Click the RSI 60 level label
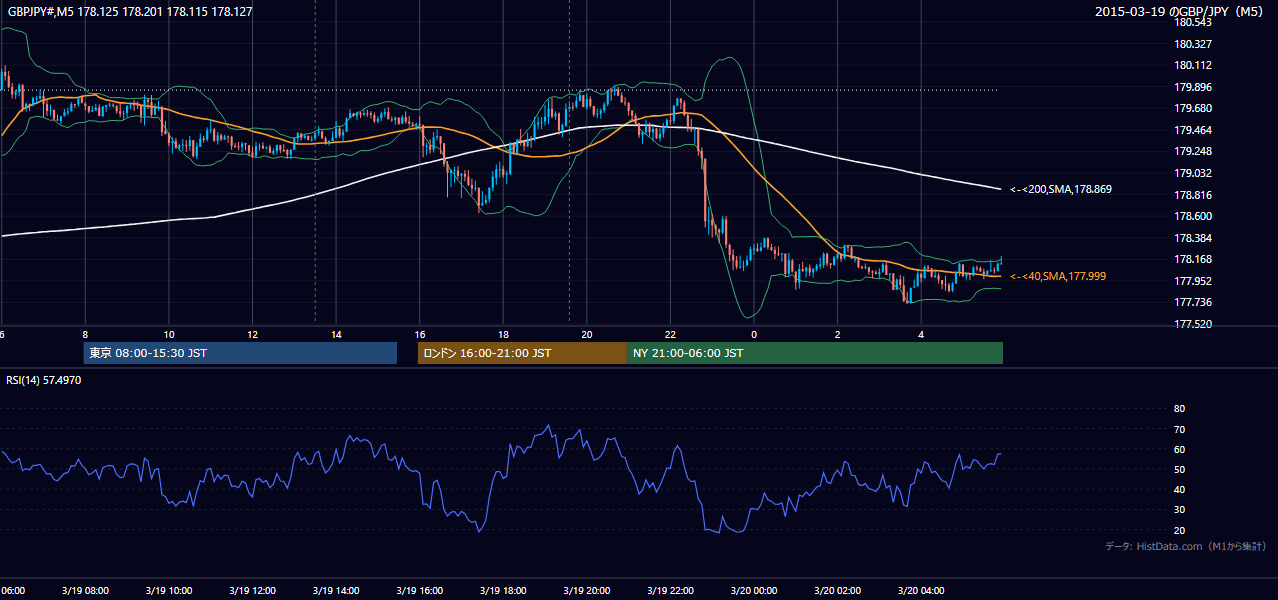The image size is (1278, 600). 1179,450
